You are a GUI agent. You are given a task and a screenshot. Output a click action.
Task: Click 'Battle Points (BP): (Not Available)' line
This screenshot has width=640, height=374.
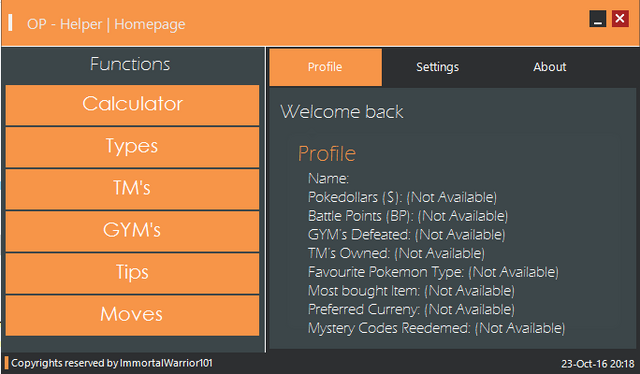click(x=408, y=216)
